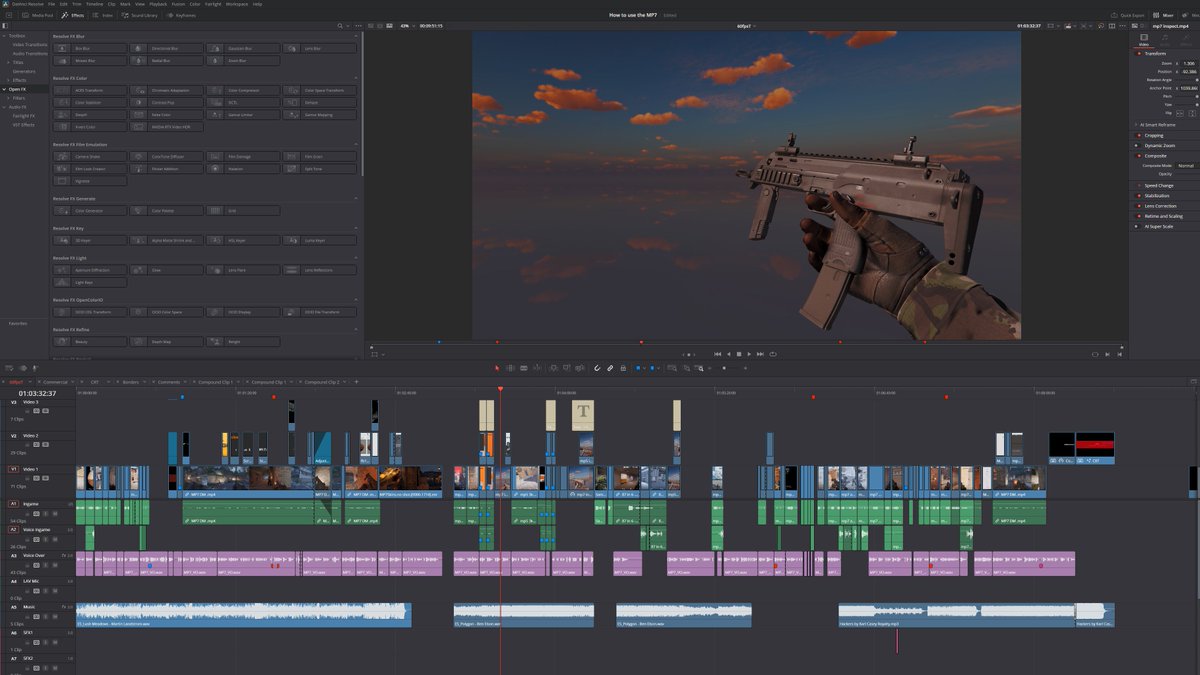Open the Sound Library panel
This screenshot has height=675, width=1200.
coord(141,16)
